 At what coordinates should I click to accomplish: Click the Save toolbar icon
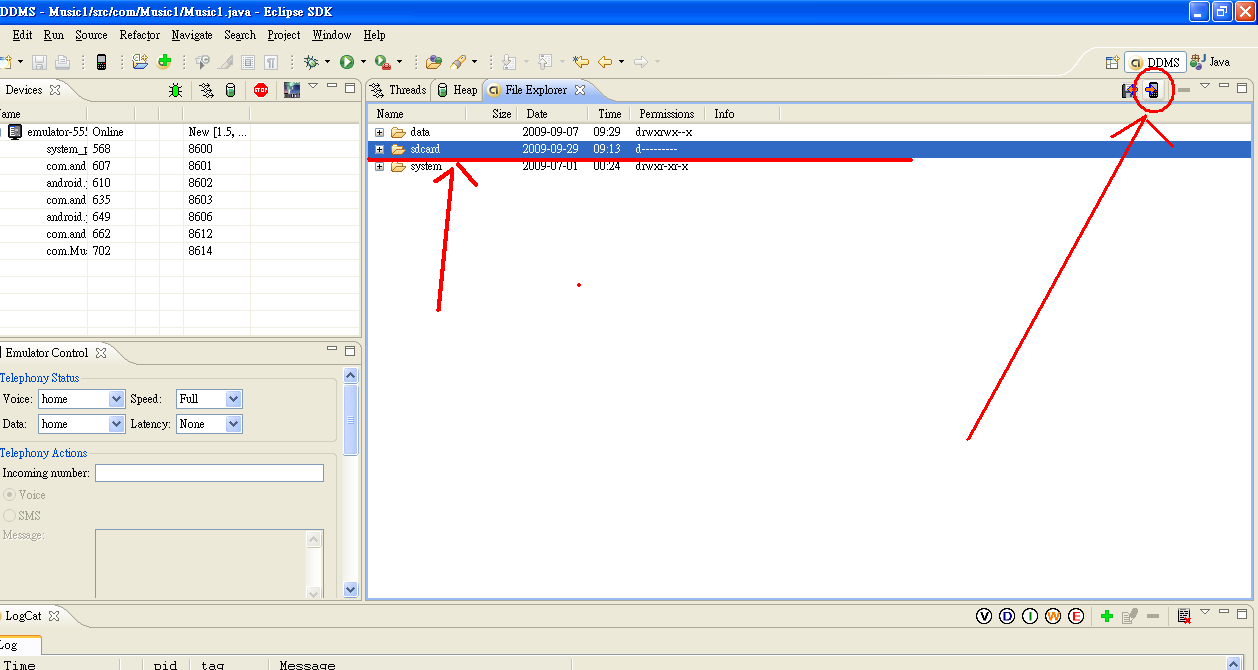pyautogui.click(x=40, y=62)
